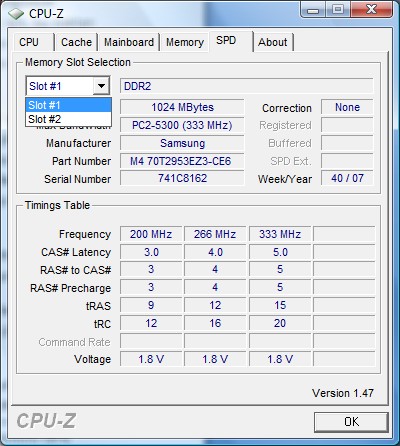Image resolution: width=400 pixels, height=446 pixels.
Task: Click the serial number 741C8162
Action: click(x=182, y=178)
